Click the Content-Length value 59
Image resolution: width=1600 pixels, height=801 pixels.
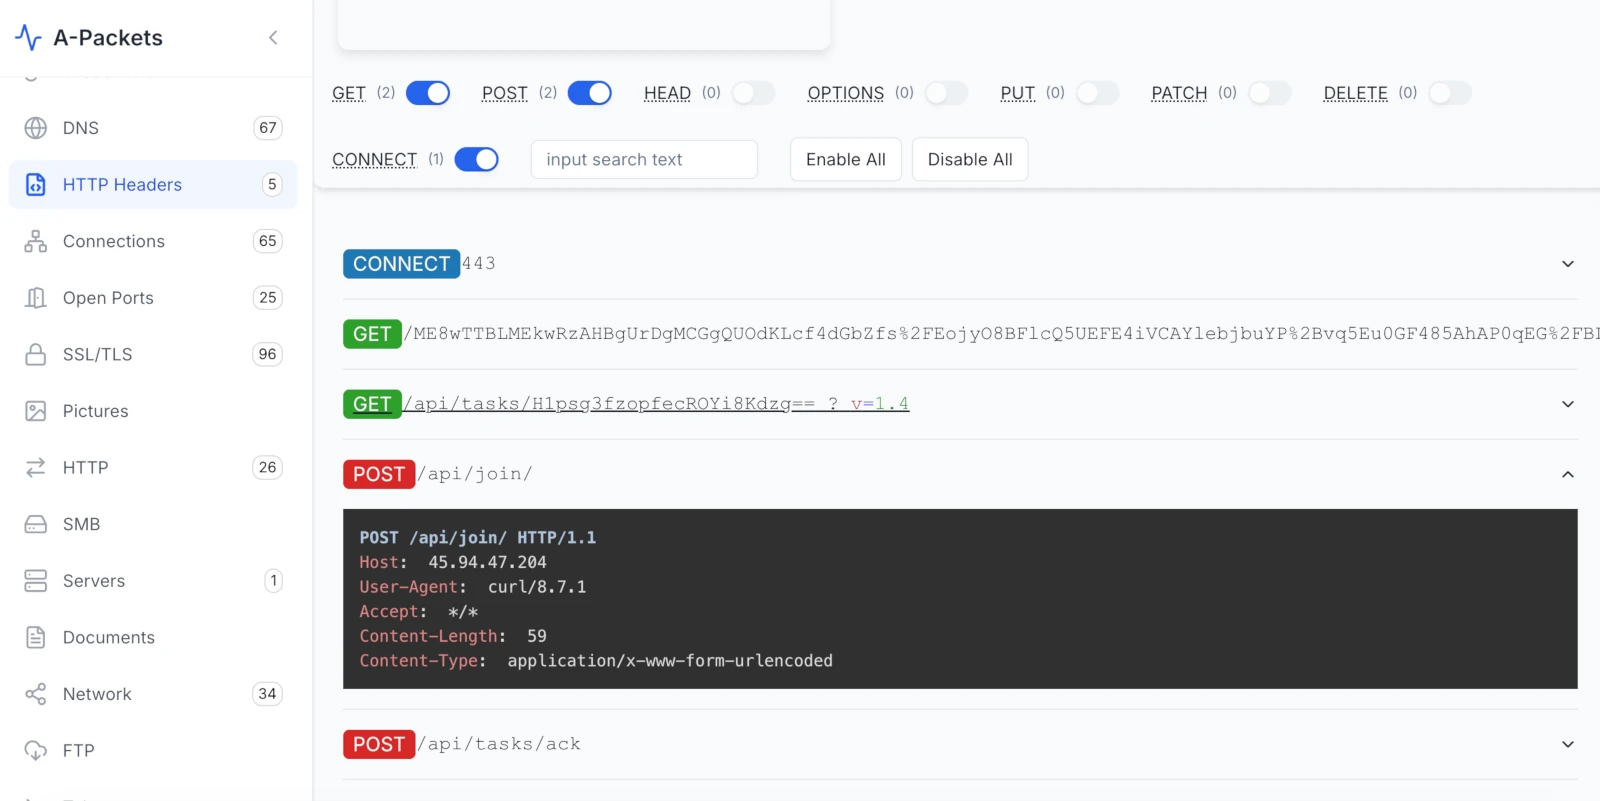click(537, 636)
